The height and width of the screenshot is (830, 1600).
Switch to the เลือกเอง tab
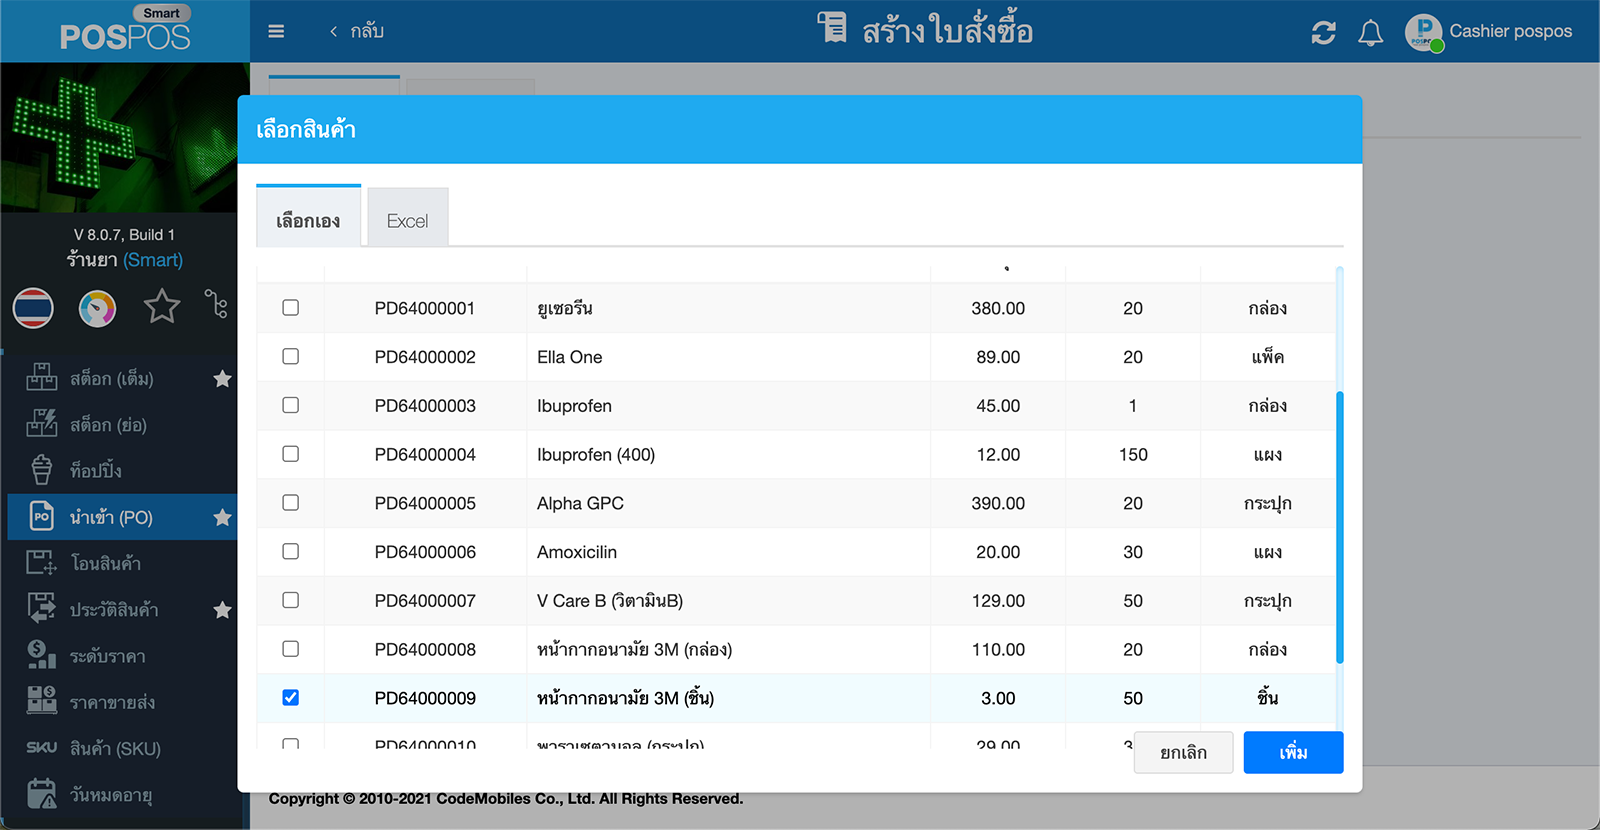[308, 217]
